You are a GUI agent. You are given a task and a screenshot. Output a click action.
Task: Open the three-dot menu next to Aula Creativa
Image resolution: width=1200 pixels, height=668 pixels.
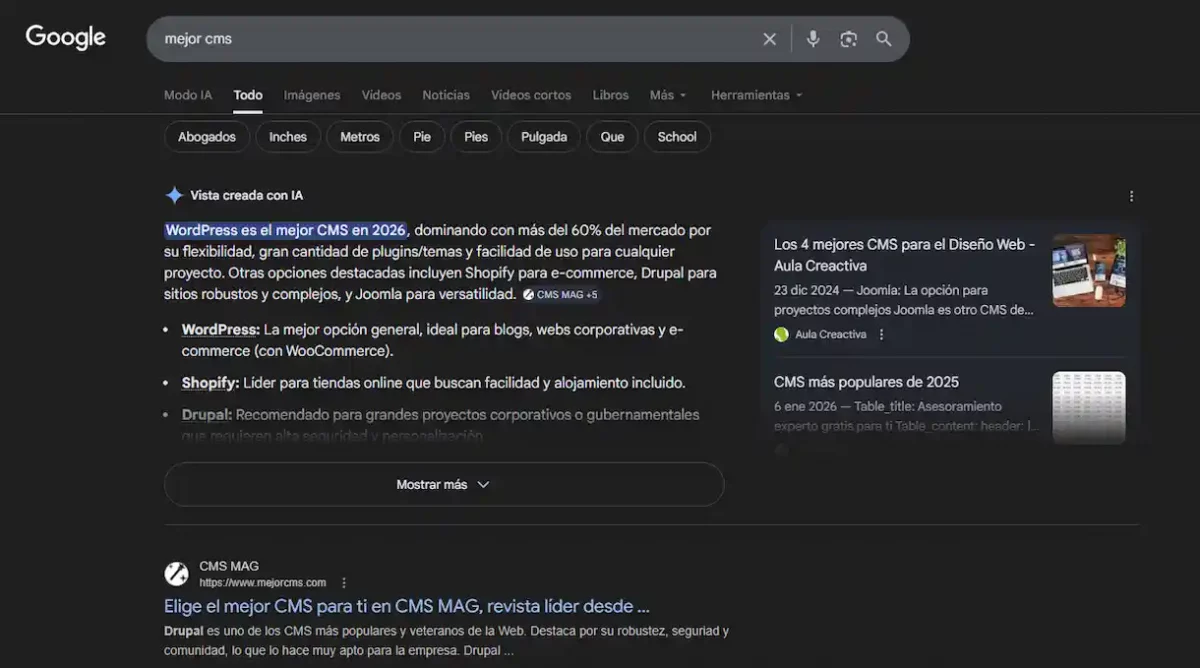(x=881, y=334)
